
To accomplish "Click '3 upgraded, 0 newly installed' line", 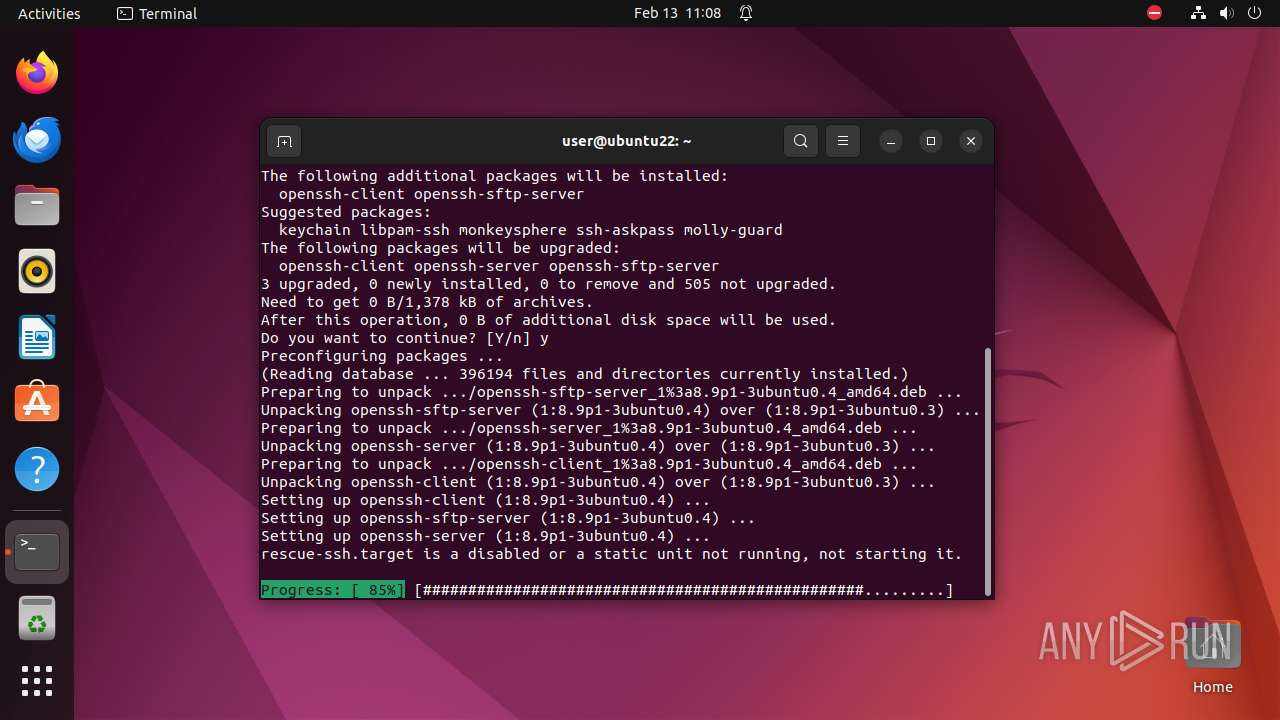I will point(548,284).
